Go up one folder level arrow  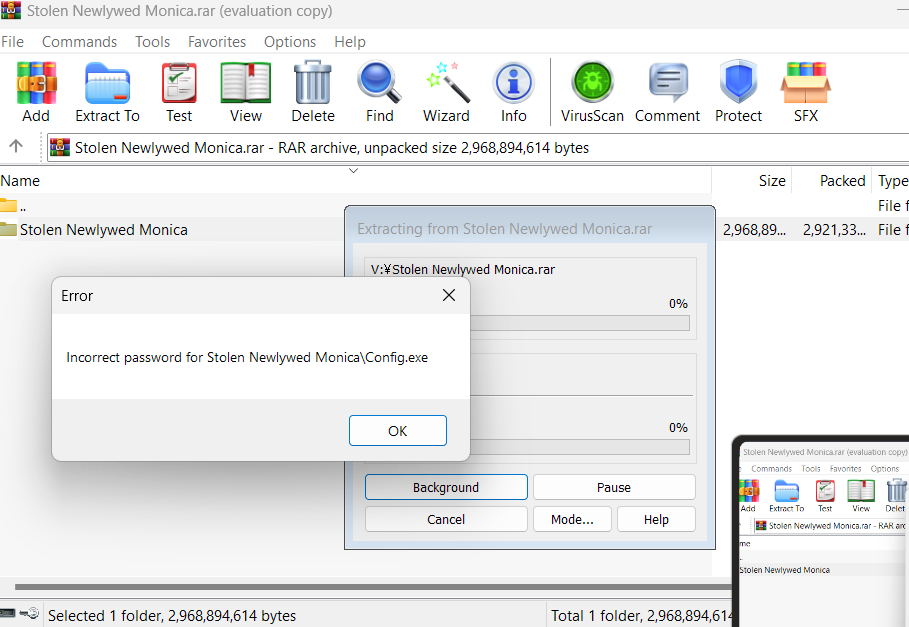point(16,146)
